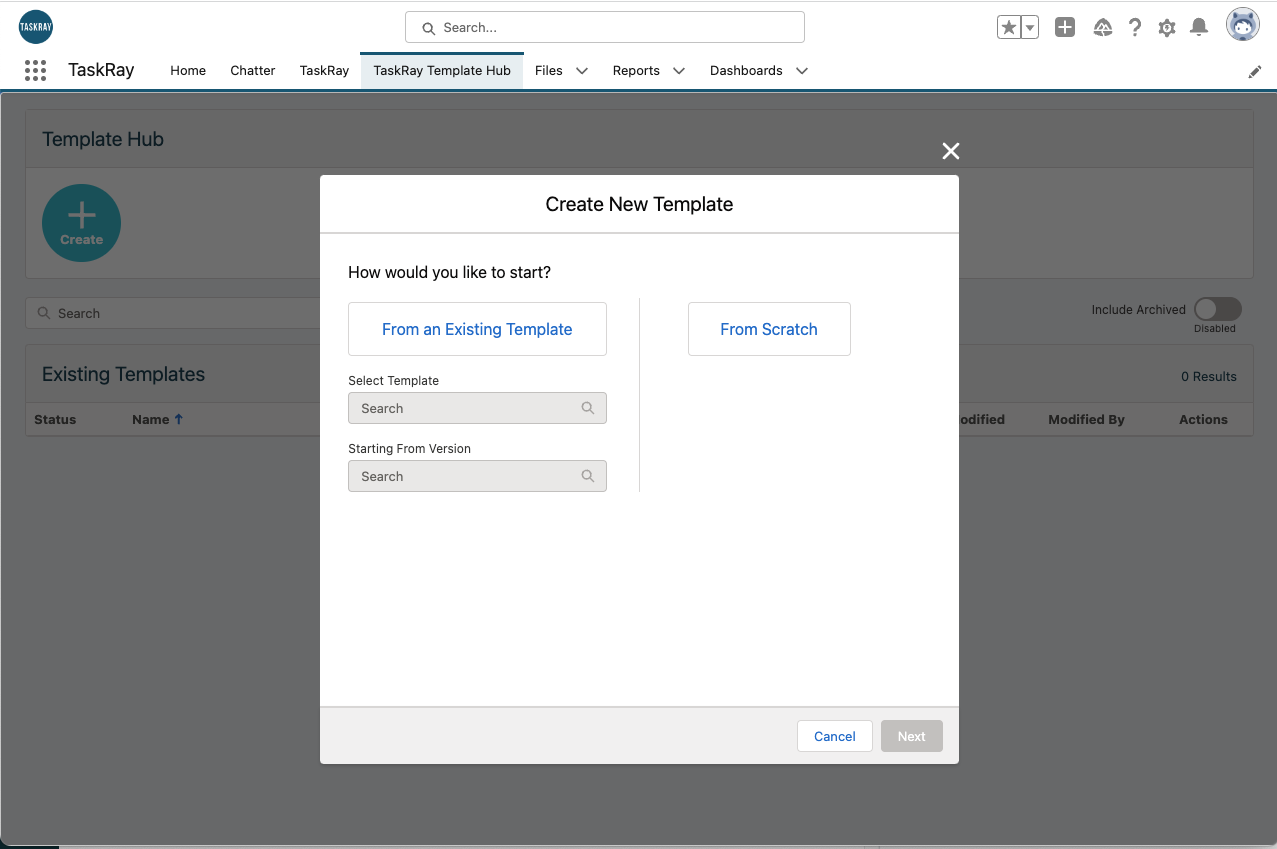The width and height of the screenshot is (1277, 849).
Task: Click magnifier icon in global search box
Action: (x=429, y=28)
